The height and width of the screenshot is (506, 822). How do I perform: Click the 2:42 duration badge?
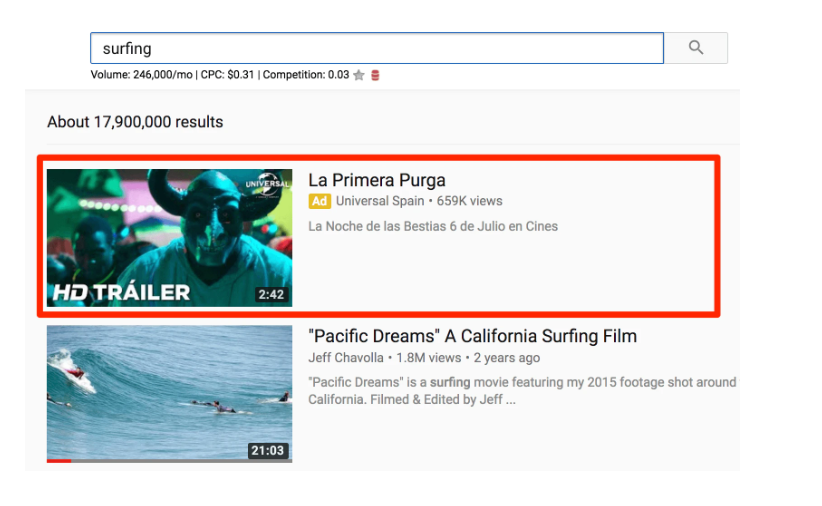pyautogui.click(x=272, y=294)
